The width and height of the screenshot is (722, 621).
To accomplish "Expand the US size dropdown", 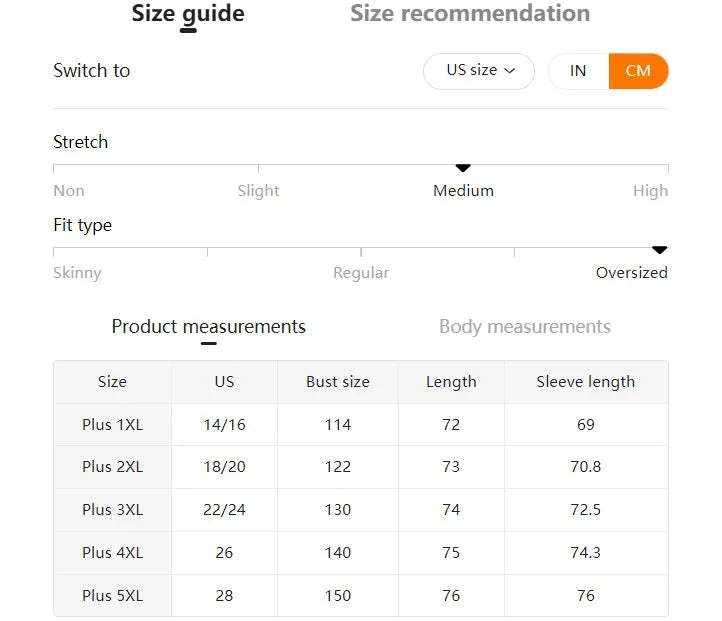I will pyautogui.click(x=479, y=71).
